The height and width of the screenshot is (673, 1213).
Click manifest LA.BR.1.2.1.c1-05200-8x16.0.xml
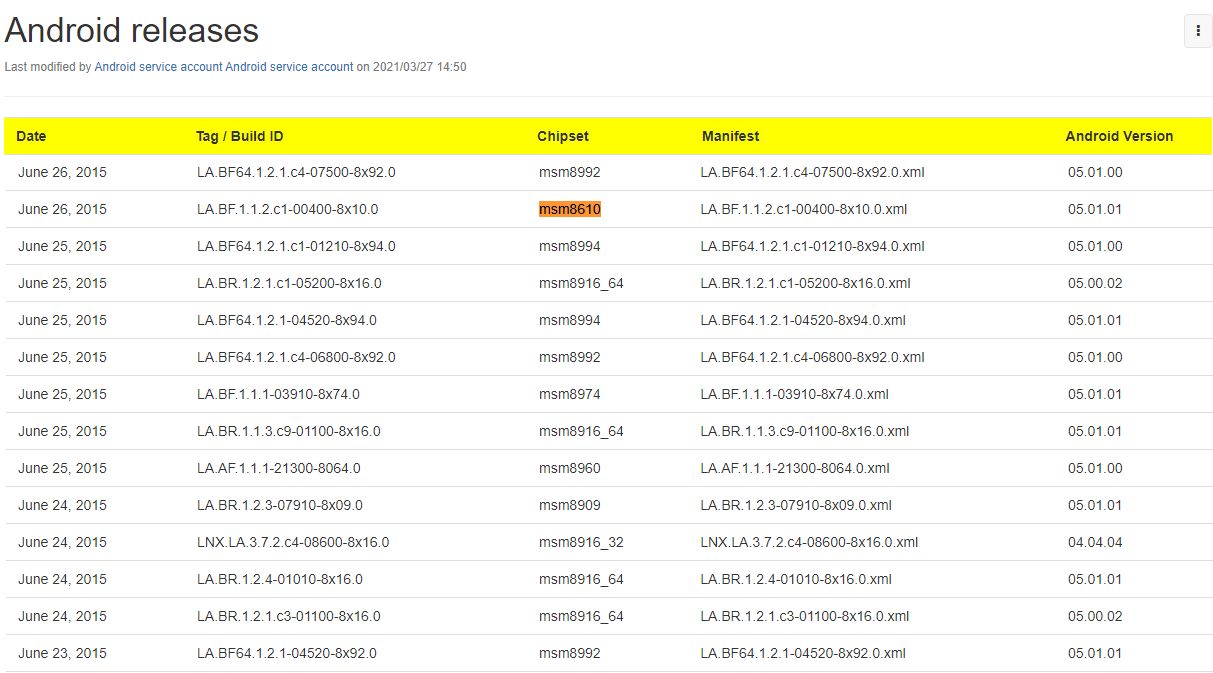tap(805, 283)
